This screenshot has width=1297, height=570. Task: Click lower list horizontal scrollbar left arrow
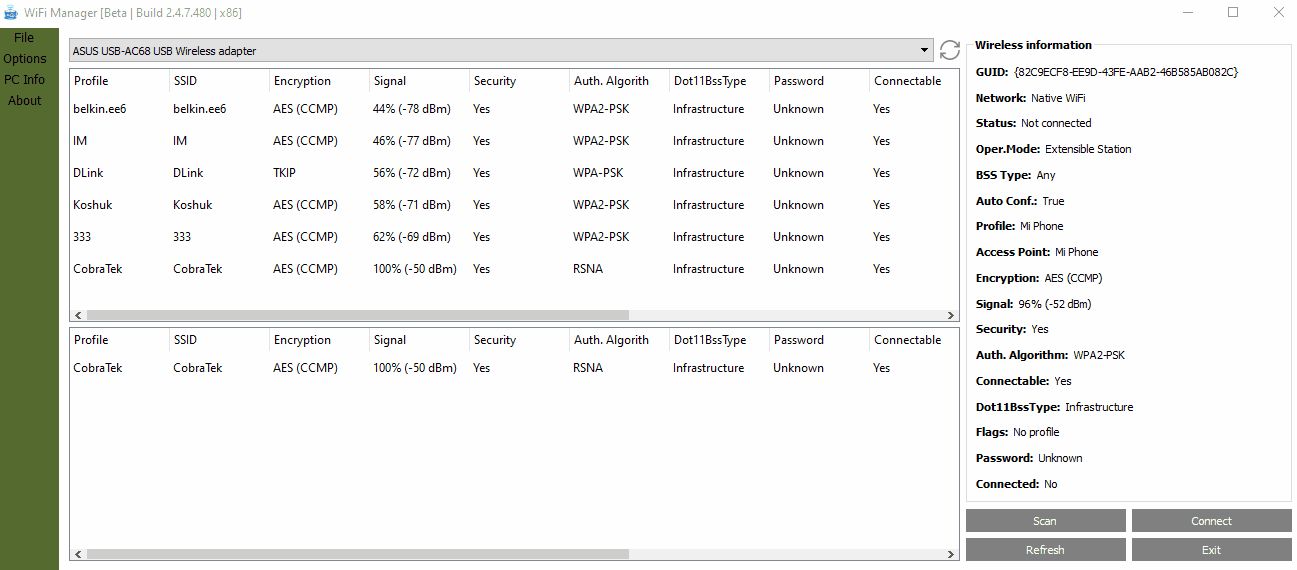tap(76, 554)
